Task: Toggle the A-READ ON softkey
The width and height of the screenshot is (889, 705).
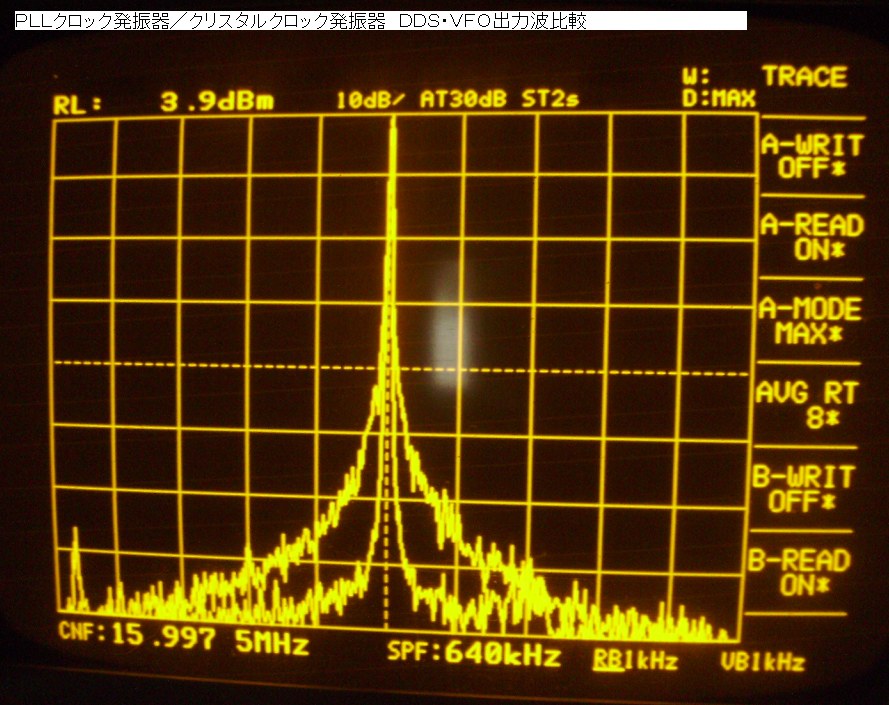Action: point(812,237)
